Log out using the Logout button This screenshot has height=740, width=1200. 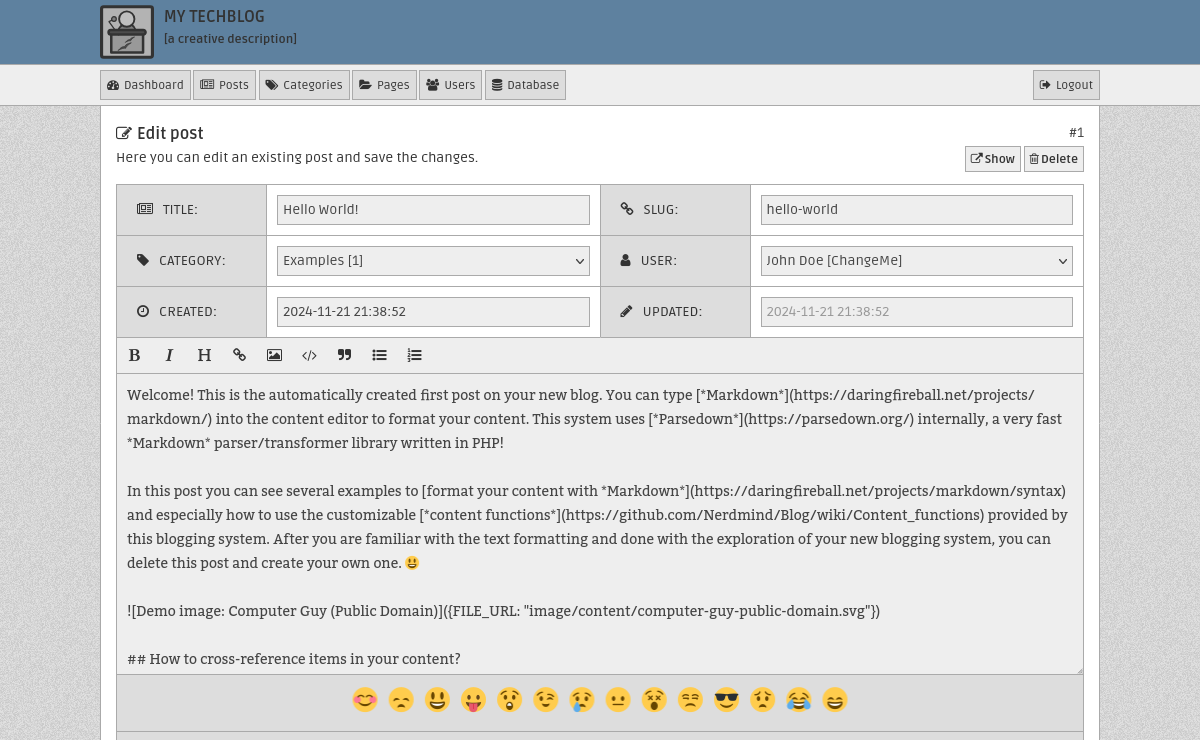tap(1066, 85)
